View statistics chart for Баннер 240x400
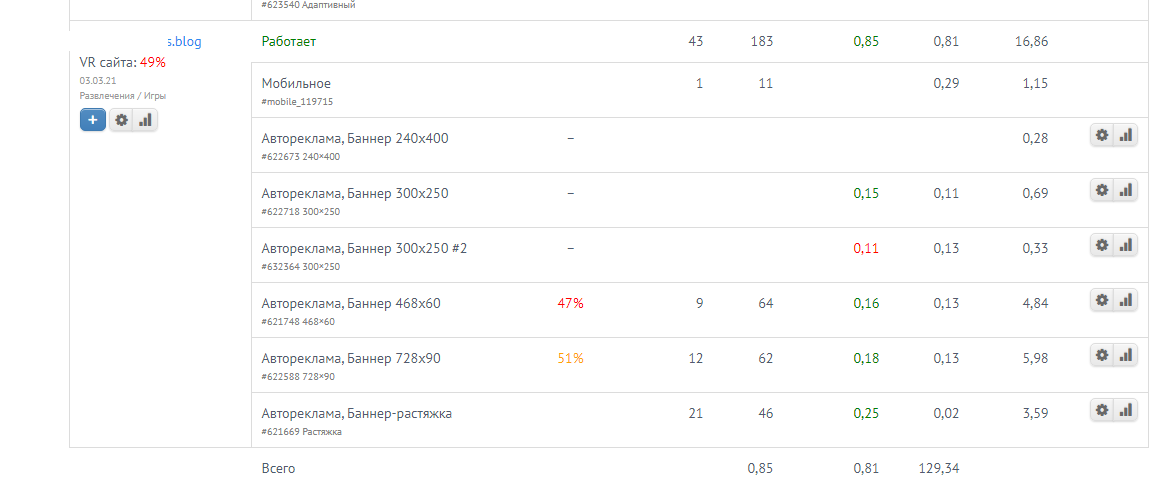Viewport: 1165px width, 483px height. [1125, 135]
